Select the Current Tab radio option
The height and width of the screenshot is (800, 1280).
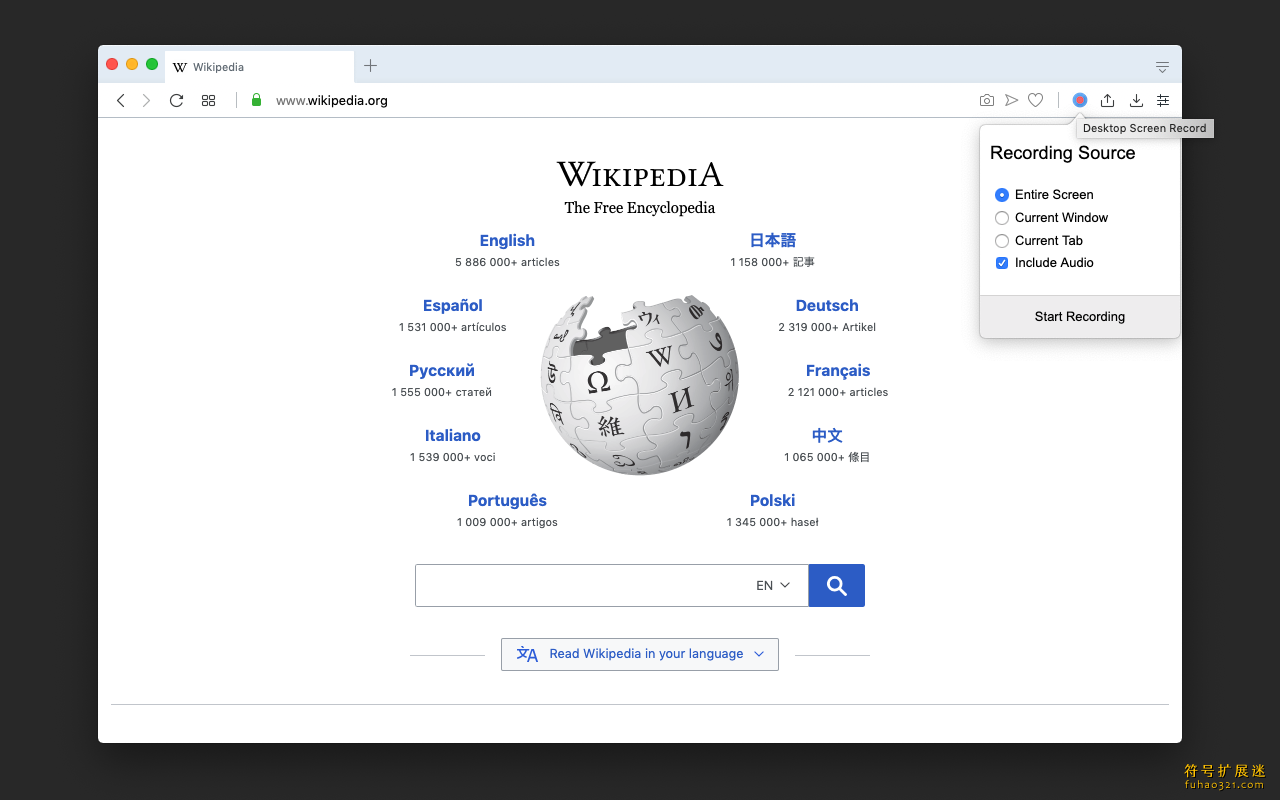click(1002, 241)
